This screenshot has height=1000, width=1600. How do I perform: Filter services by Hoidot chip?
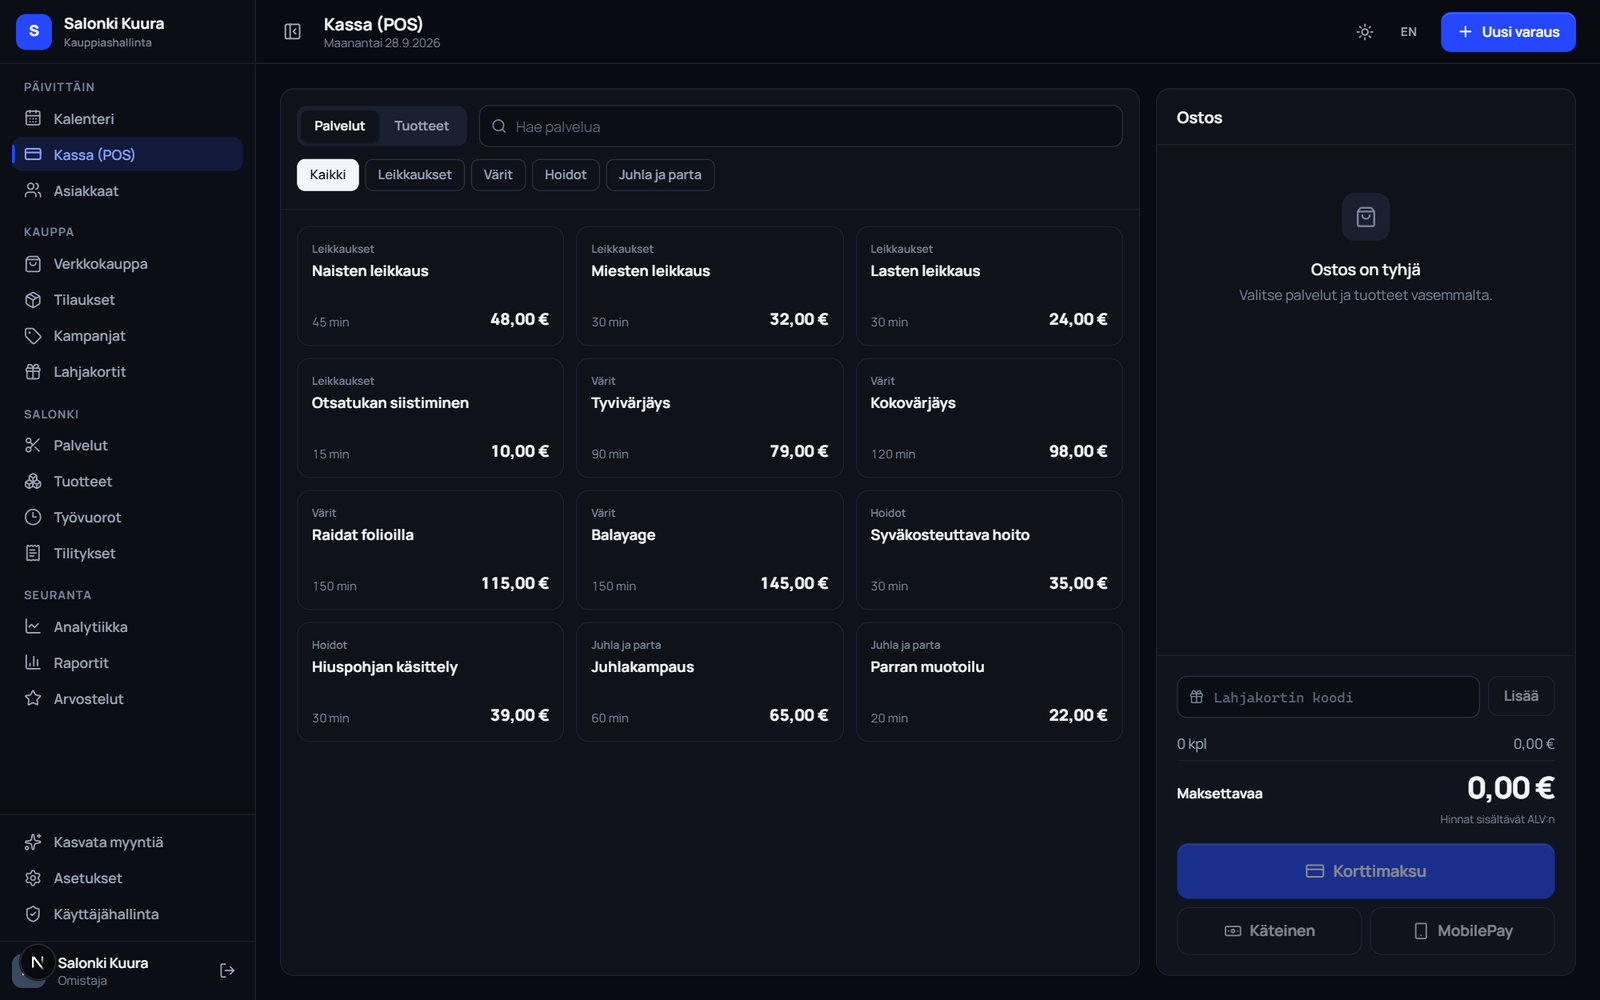(x=566, y=175)
